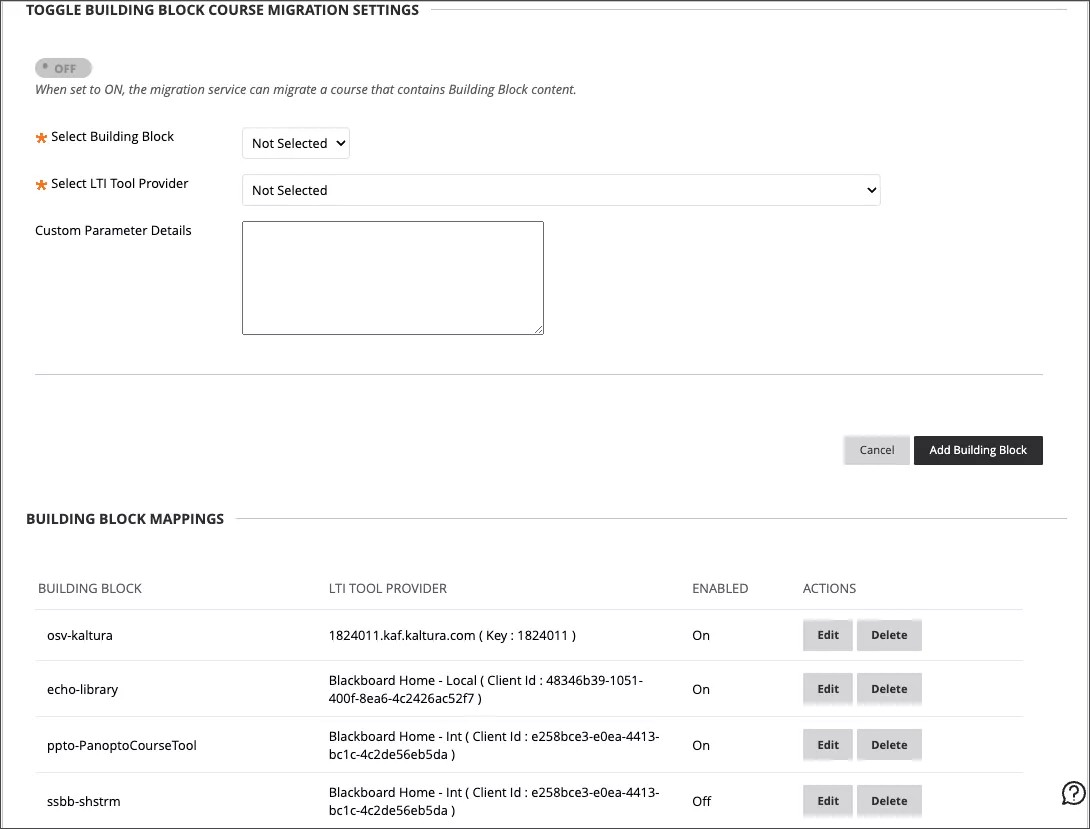Screen dimensions: 1090x829
Task: Click the Custom Parameter Details text area
Action: [392, 277]
